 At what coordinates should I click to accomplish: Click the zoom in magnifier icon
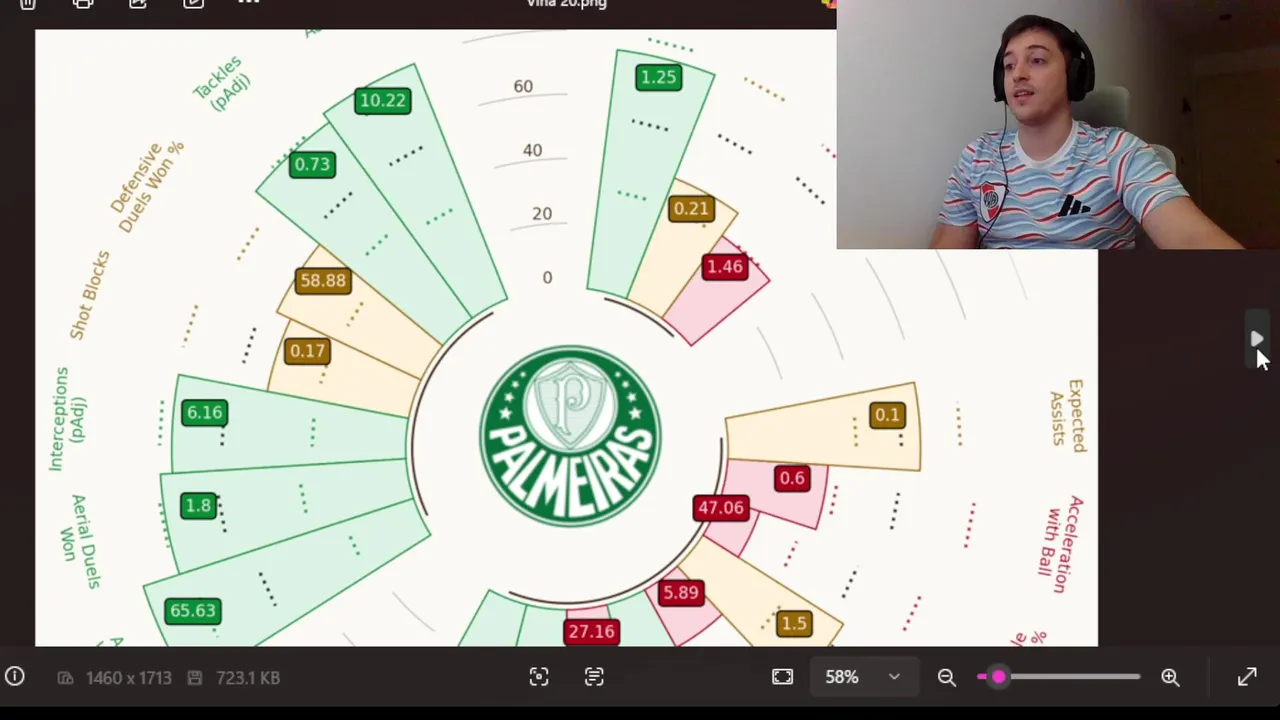pyautogui.click(x=1170, y=677)
